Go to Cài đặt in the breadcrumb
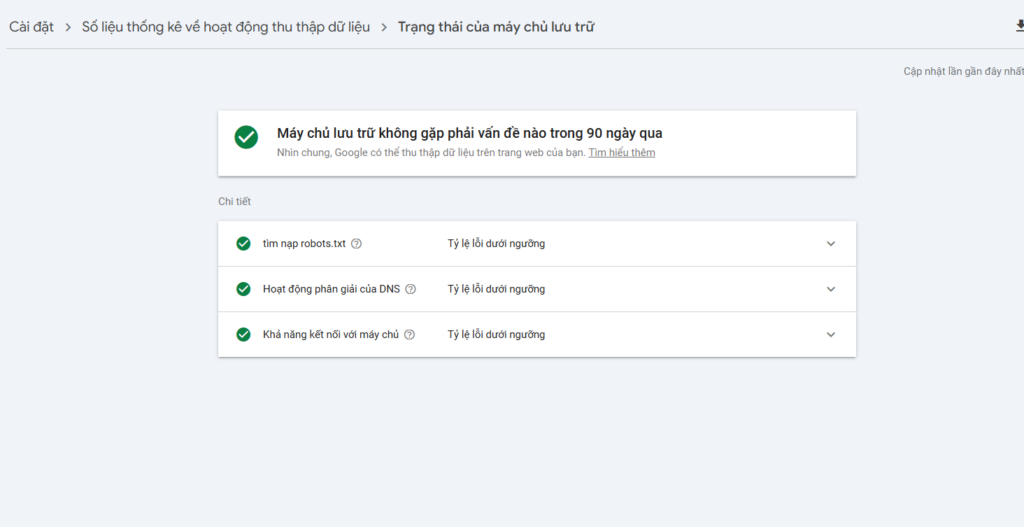1024x527 pixels. tap(30, 27)
